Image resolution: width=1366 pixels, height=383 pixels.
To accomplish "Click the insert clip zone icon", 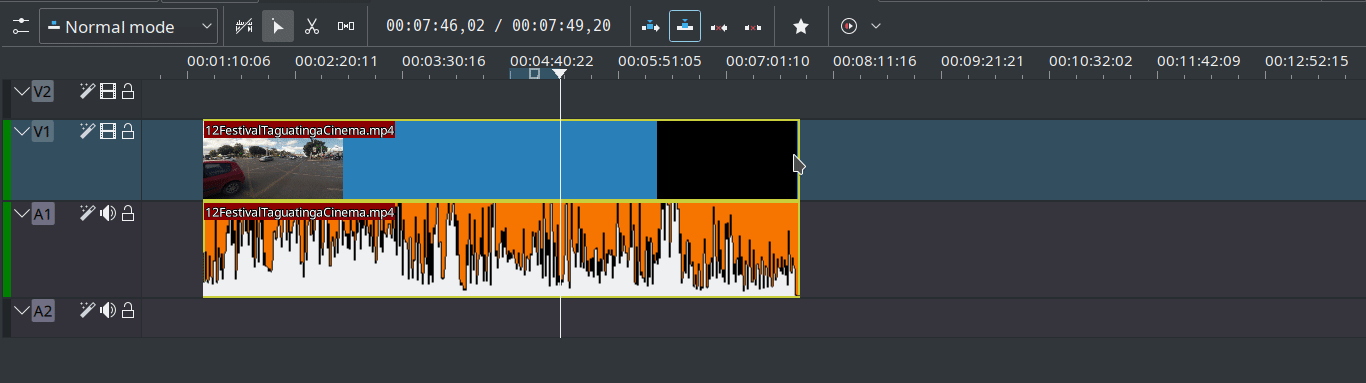I will click(x=651, y=27).
